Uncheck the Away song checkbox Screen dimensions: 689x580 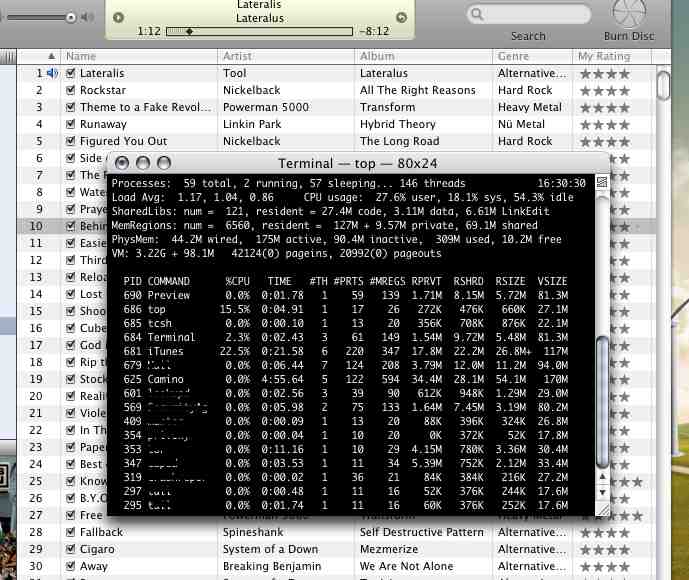70,566
